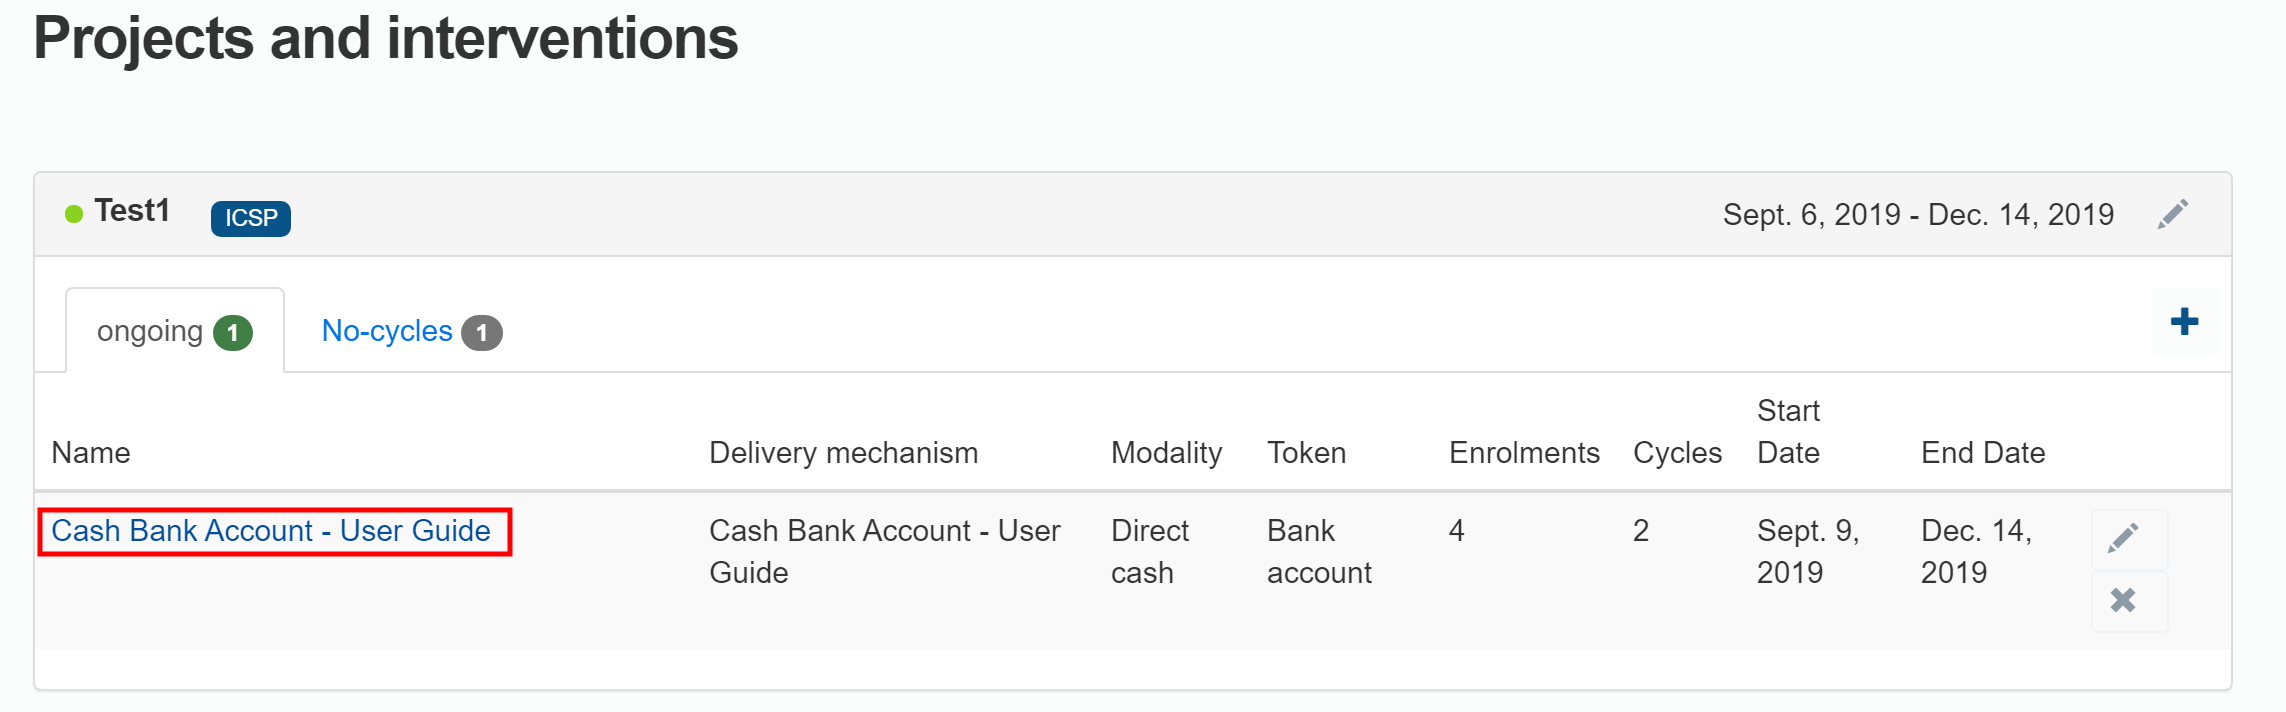The width and height of the screenshot is (2286, 712).
Task: Open the No-cycles tab
Action: (387, 331)
